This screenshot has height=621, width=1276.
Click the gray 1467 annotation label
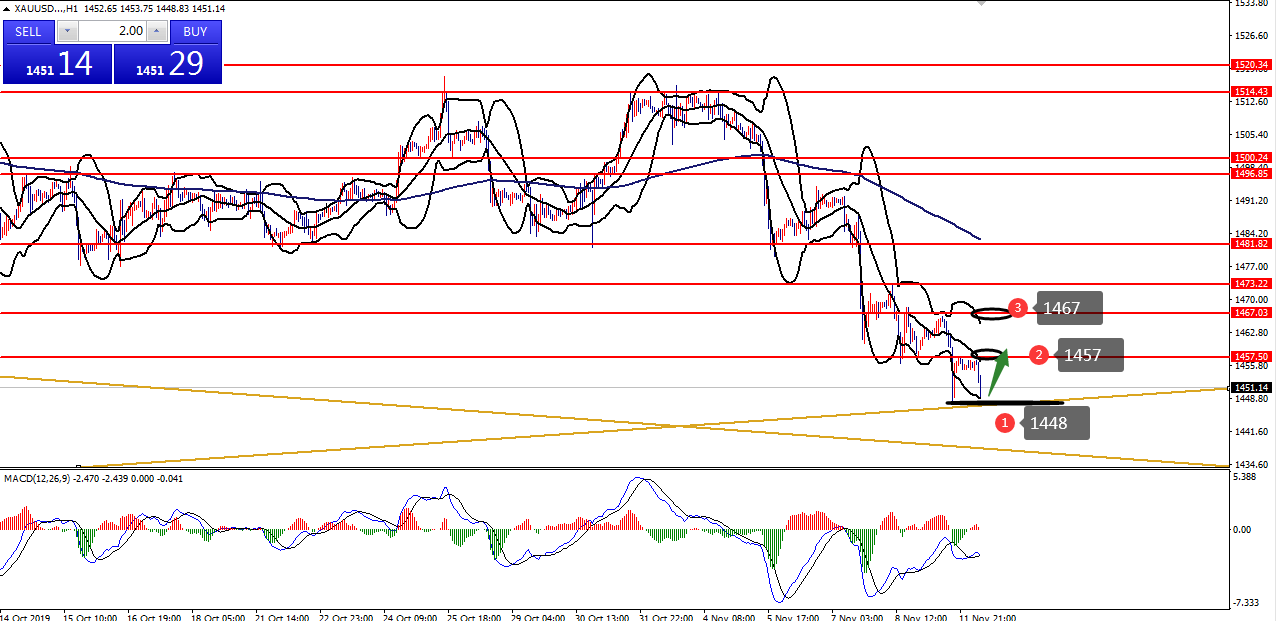coord(1066,309)
